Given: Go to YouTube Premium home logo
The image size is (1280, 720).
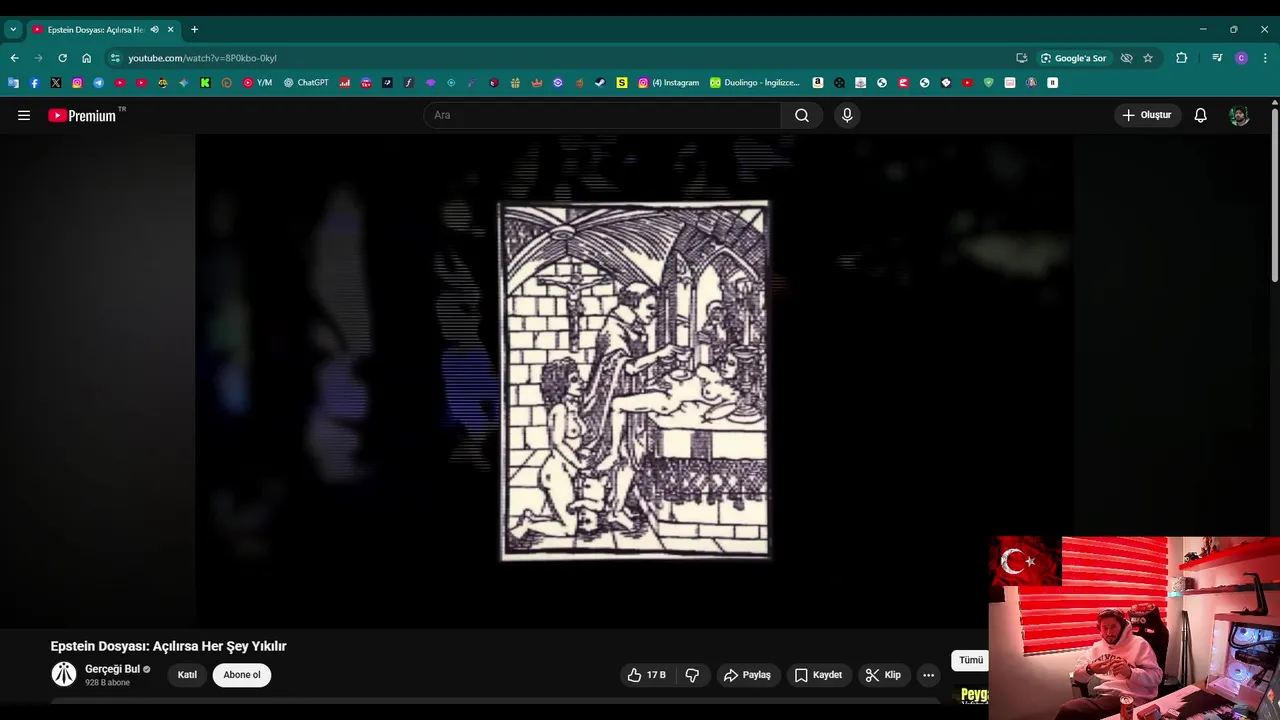Looking at the screenshot, I should click(x=82, y=115).
